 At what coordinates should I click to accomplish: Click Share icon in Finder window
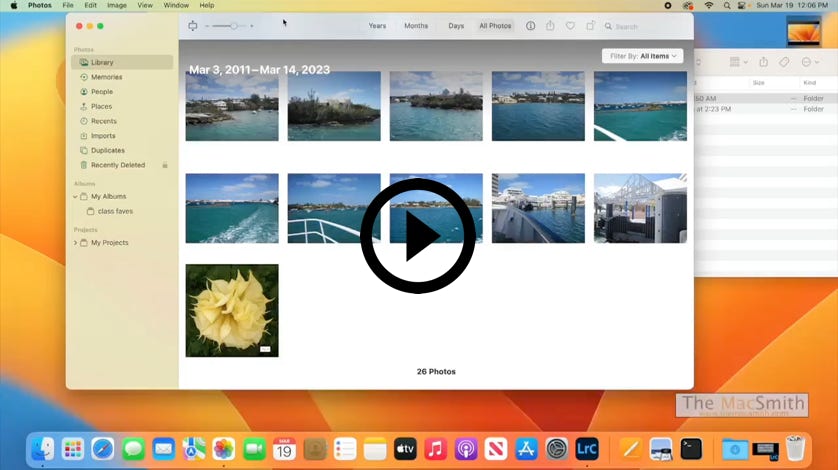[x=763, y=62]
